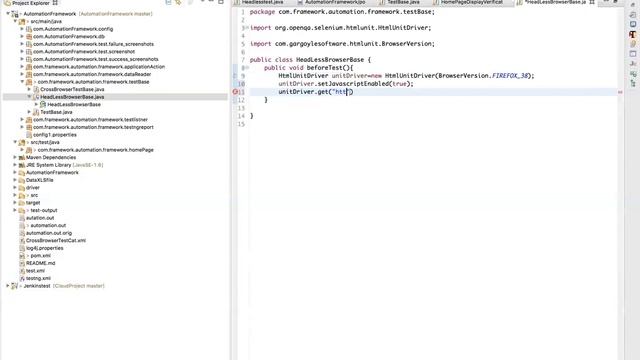The image size is (640, 360).
Task: Collapse the import block fold on line 3
Action: (x=247, y=28)
